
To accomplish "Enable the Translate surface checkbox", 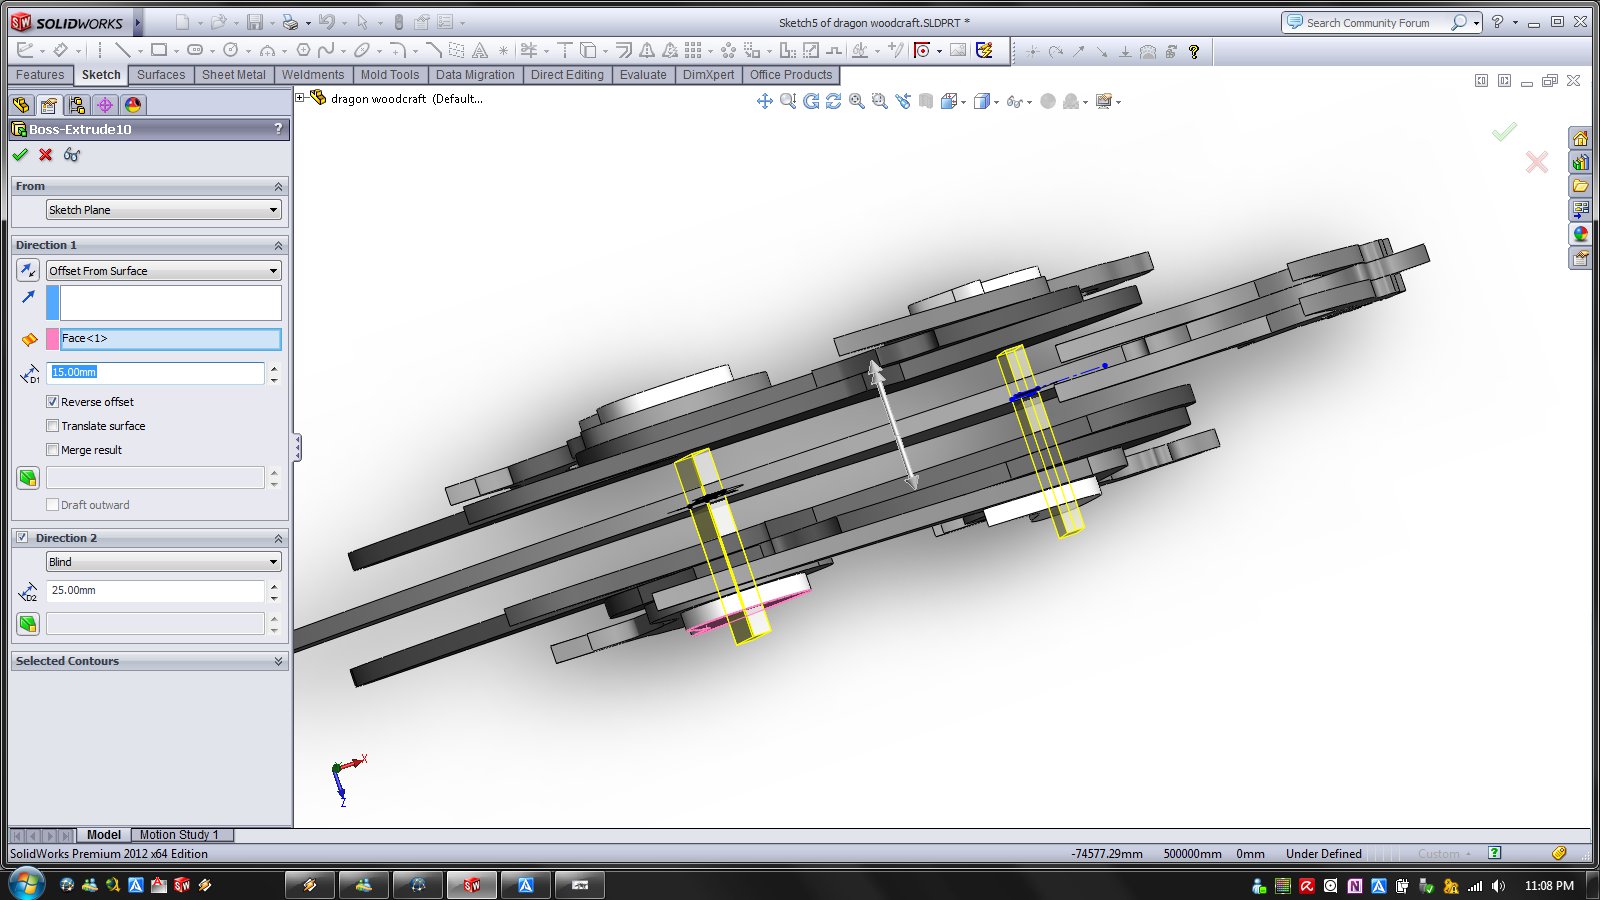I will 53,426.
